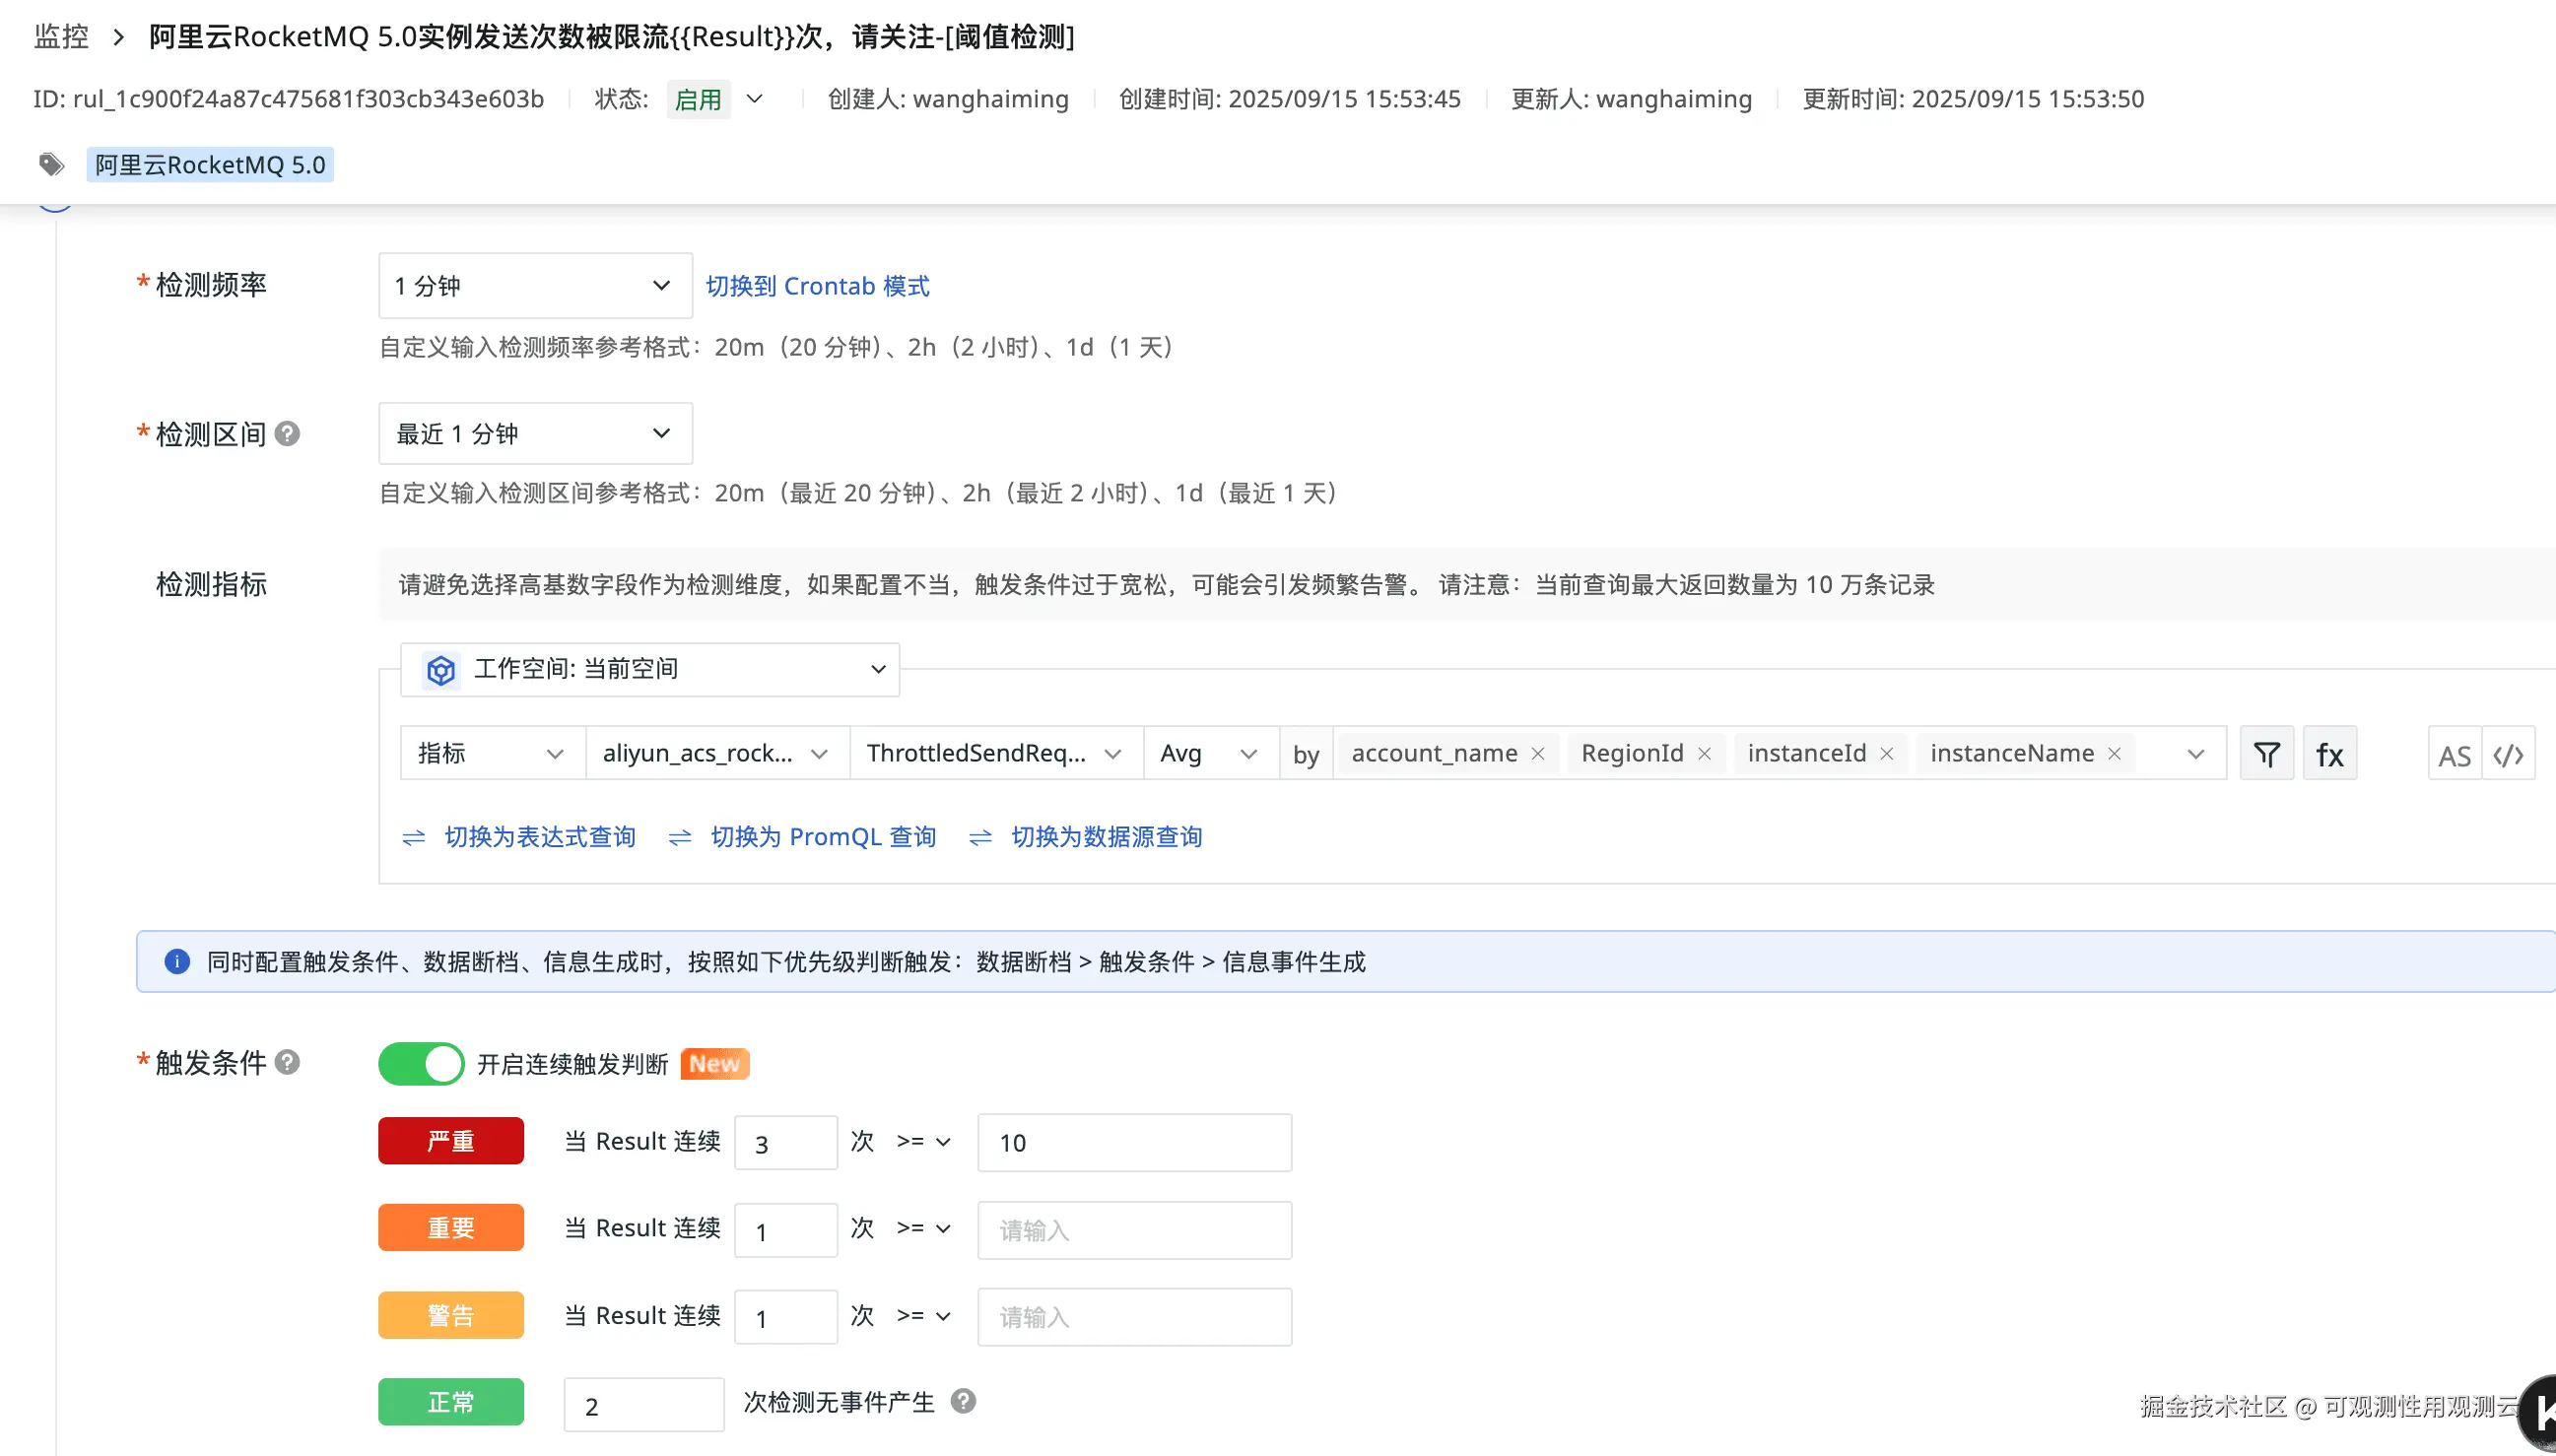
Task: Click the tag label icon
Action: tap(51, 164)
